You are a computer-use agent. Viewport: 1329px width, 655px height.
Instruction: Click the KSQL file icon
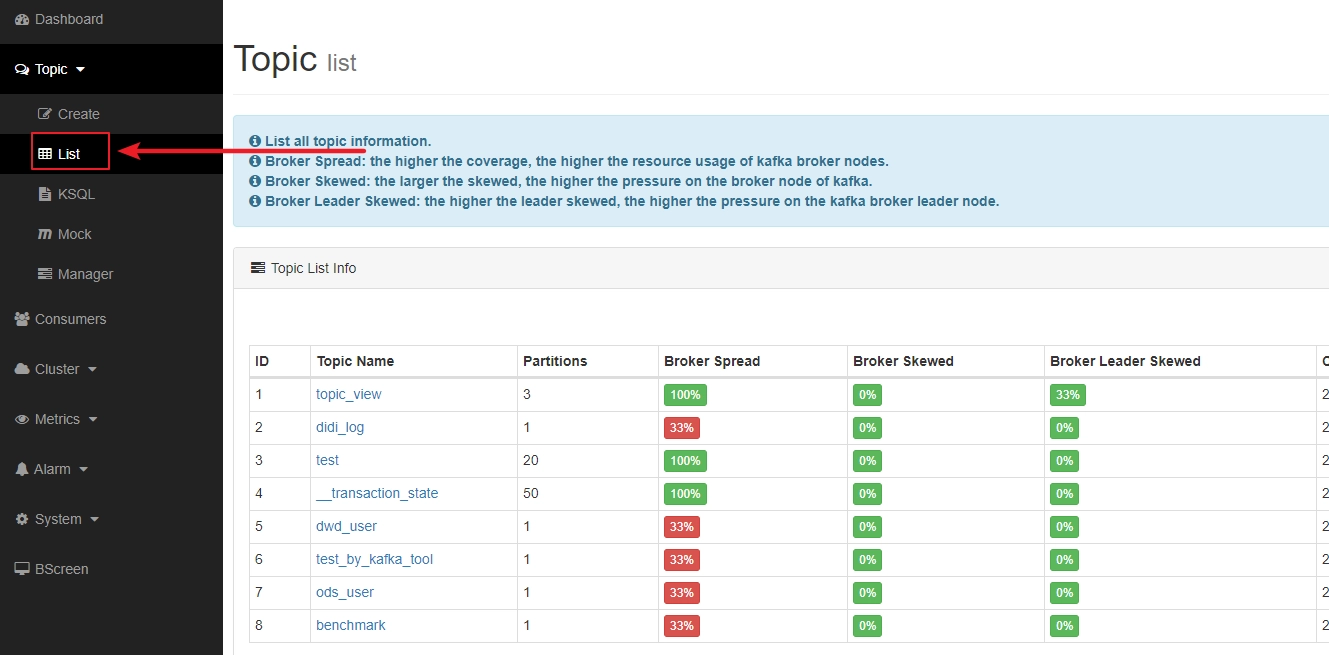(x=44, y=194)
